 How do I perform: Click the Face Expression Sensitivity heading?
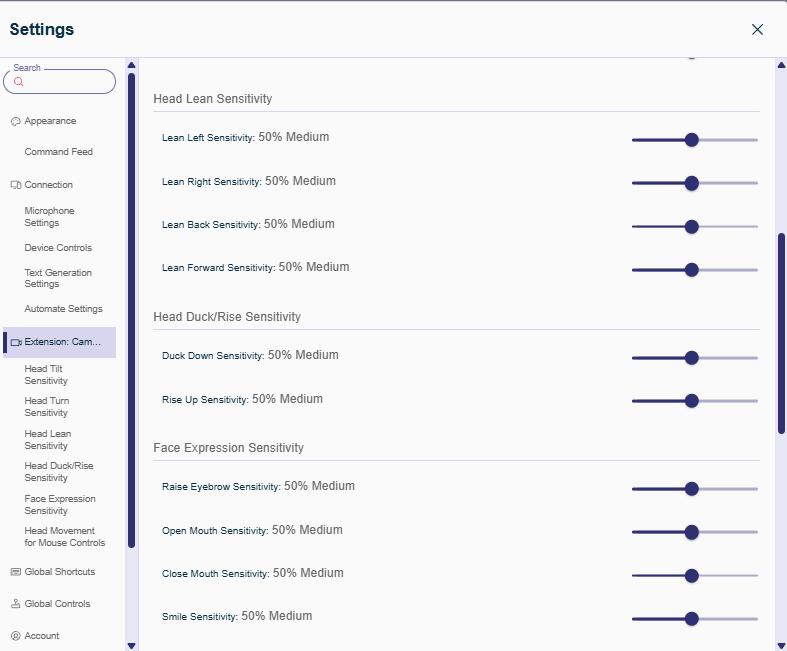pyautogui.click(x=228, y=448)
